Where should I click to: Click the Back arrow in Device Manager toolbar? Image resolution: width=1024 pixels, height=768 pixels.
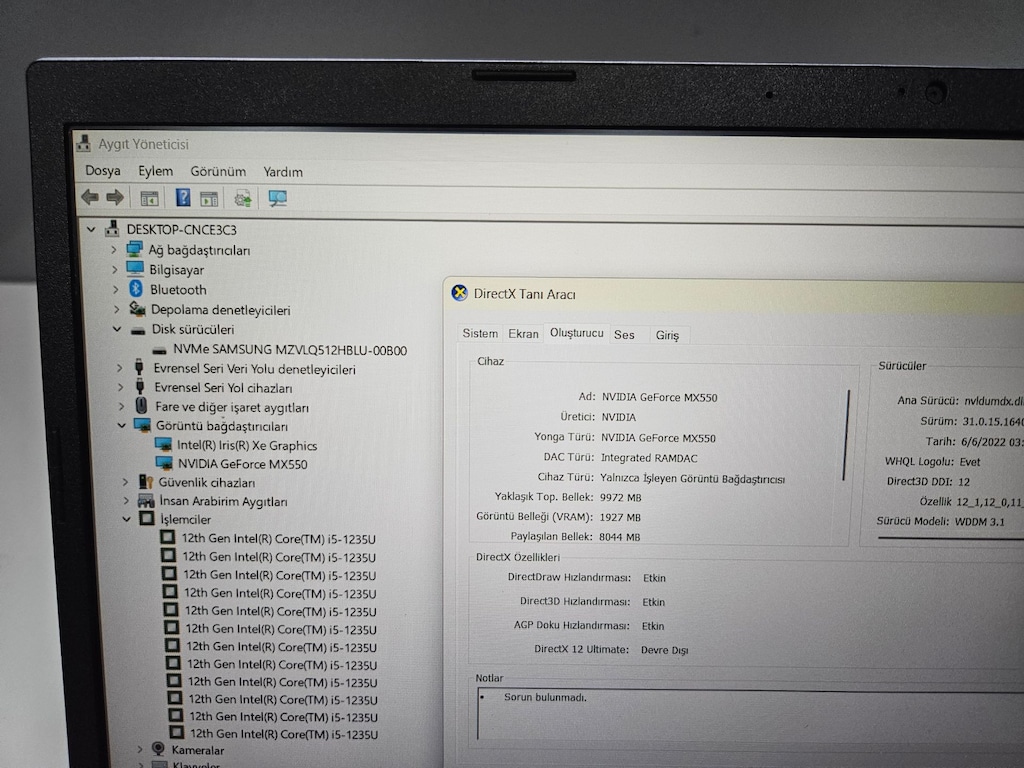tap(89, 197)
